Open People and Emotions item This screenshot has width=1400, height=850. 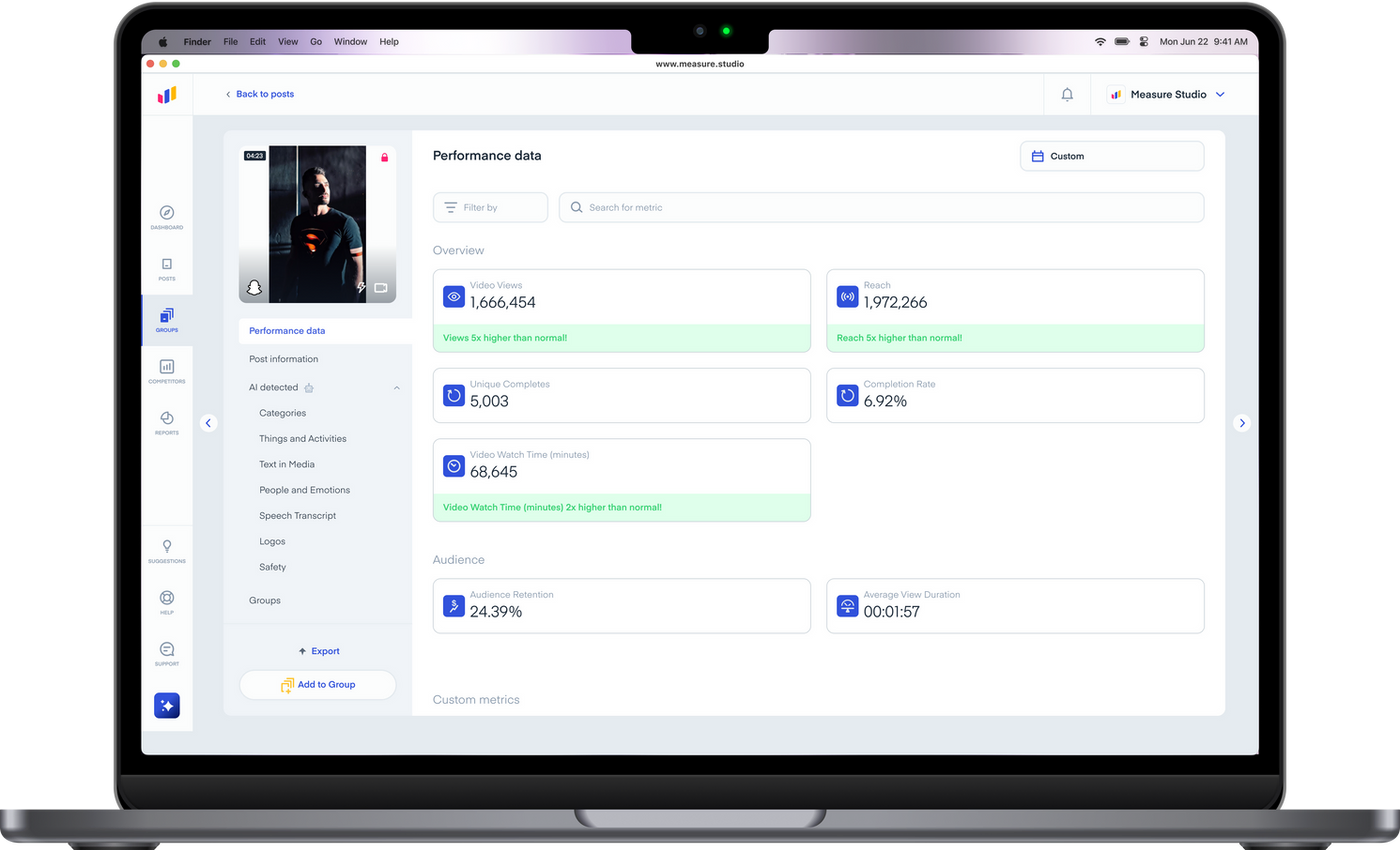[x=305, y=490]
